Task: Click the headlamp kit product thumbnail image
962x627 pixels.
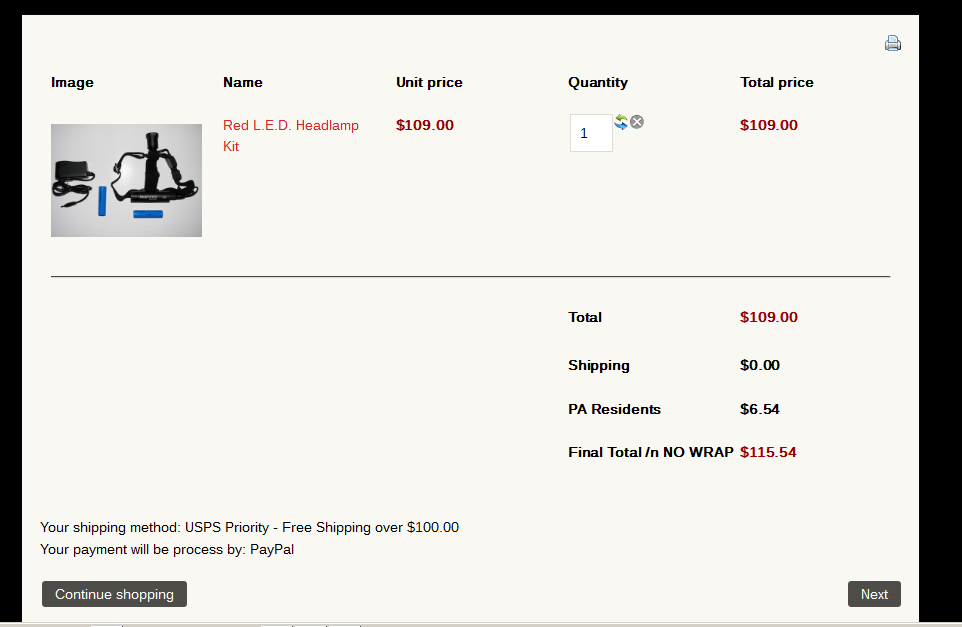Action: [126, 180]
